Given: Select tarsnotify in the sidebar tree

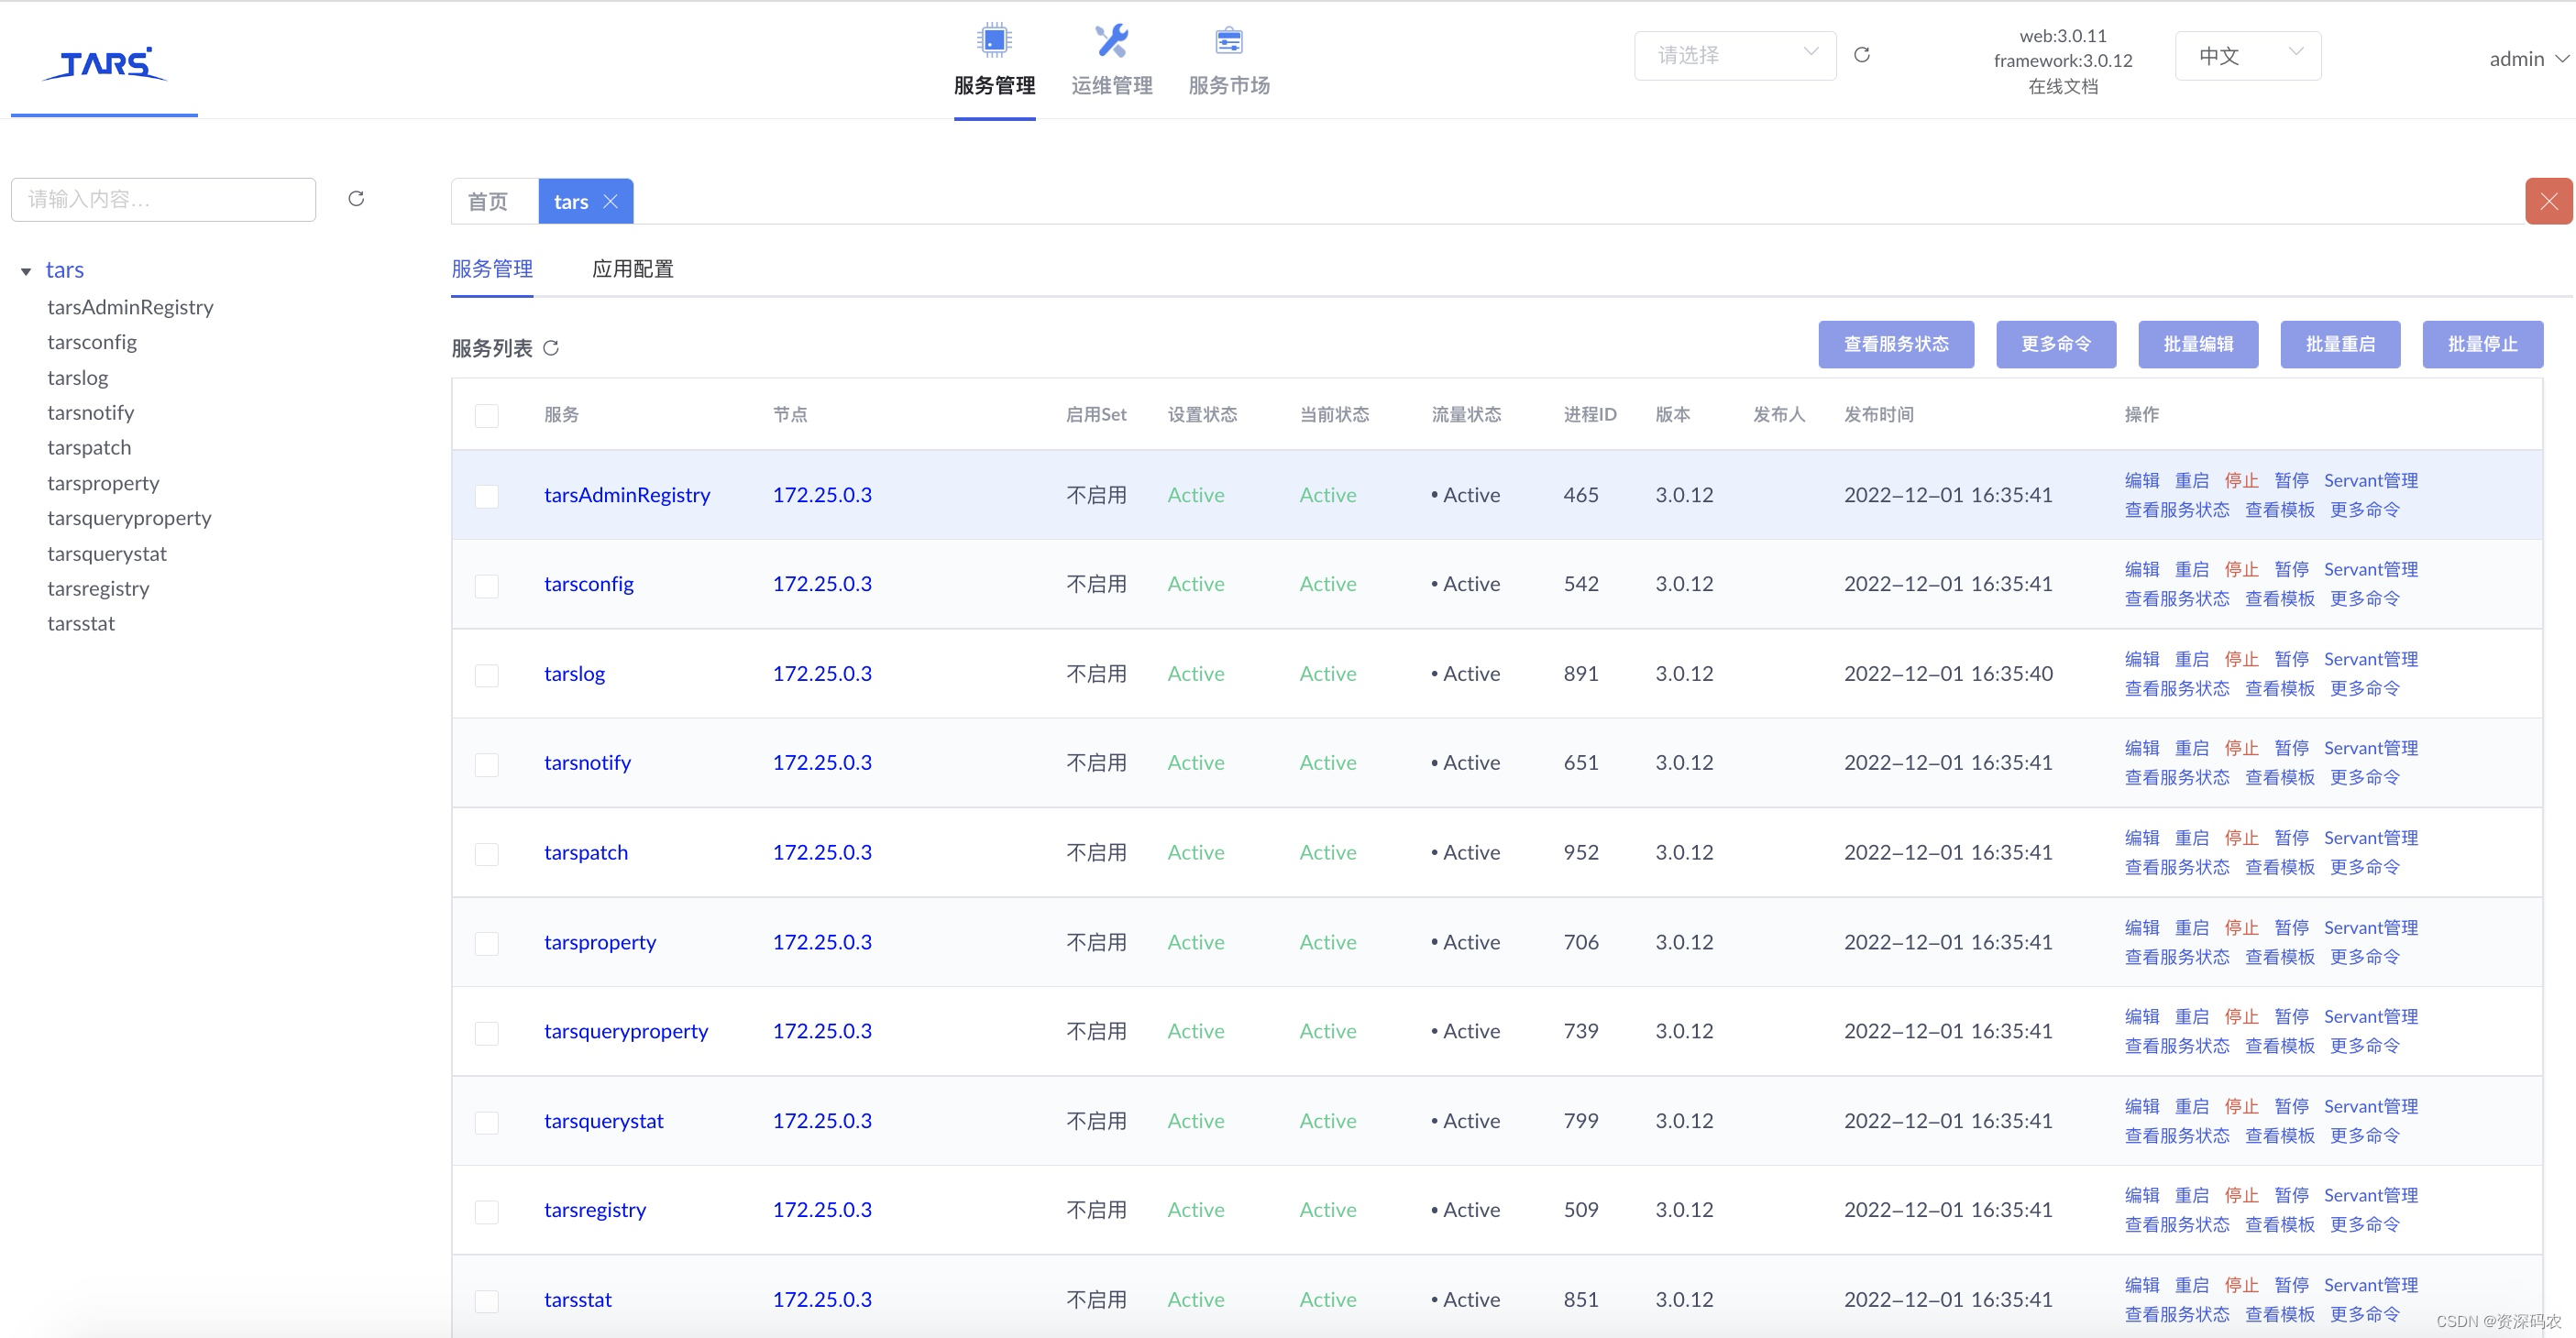Looking at the screenshot, I should point(90,413).
